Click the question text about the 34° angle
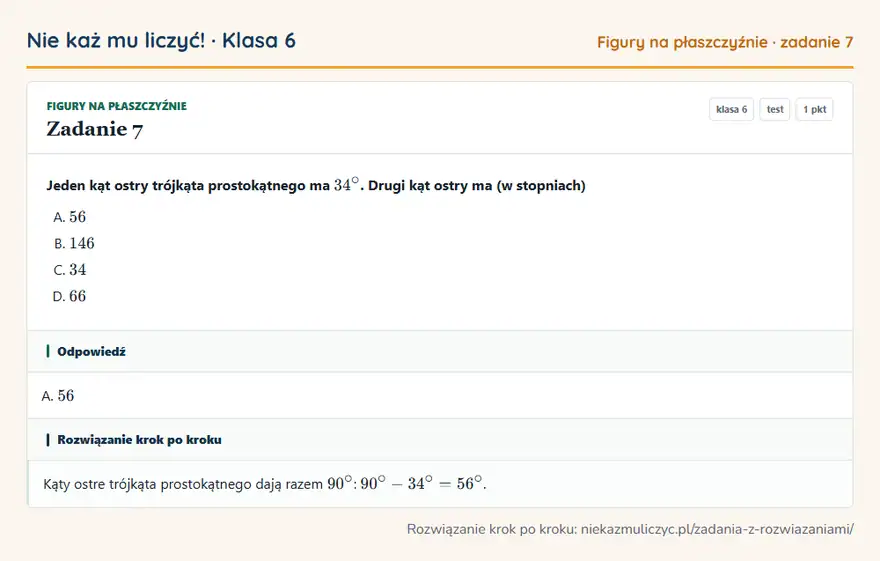Image resolution: width=880 pixels, height=561 pixels. click(x=315, y=185)
